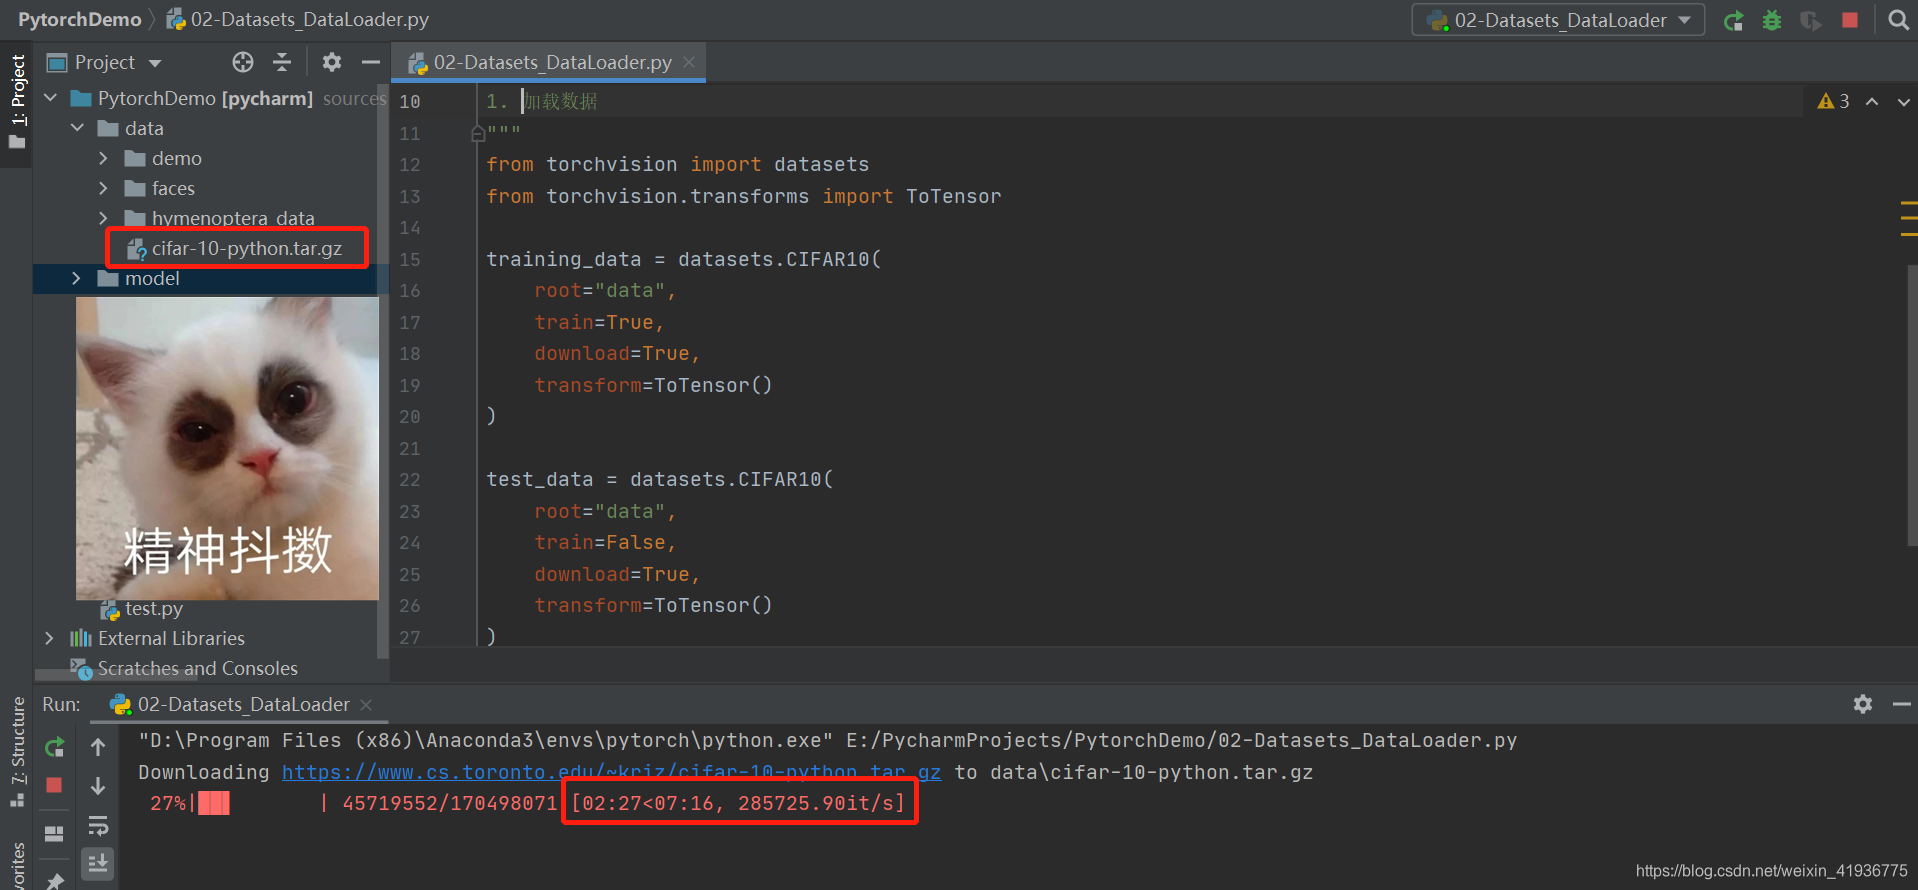Go to next highlighted error arrow

(1904, 101)
